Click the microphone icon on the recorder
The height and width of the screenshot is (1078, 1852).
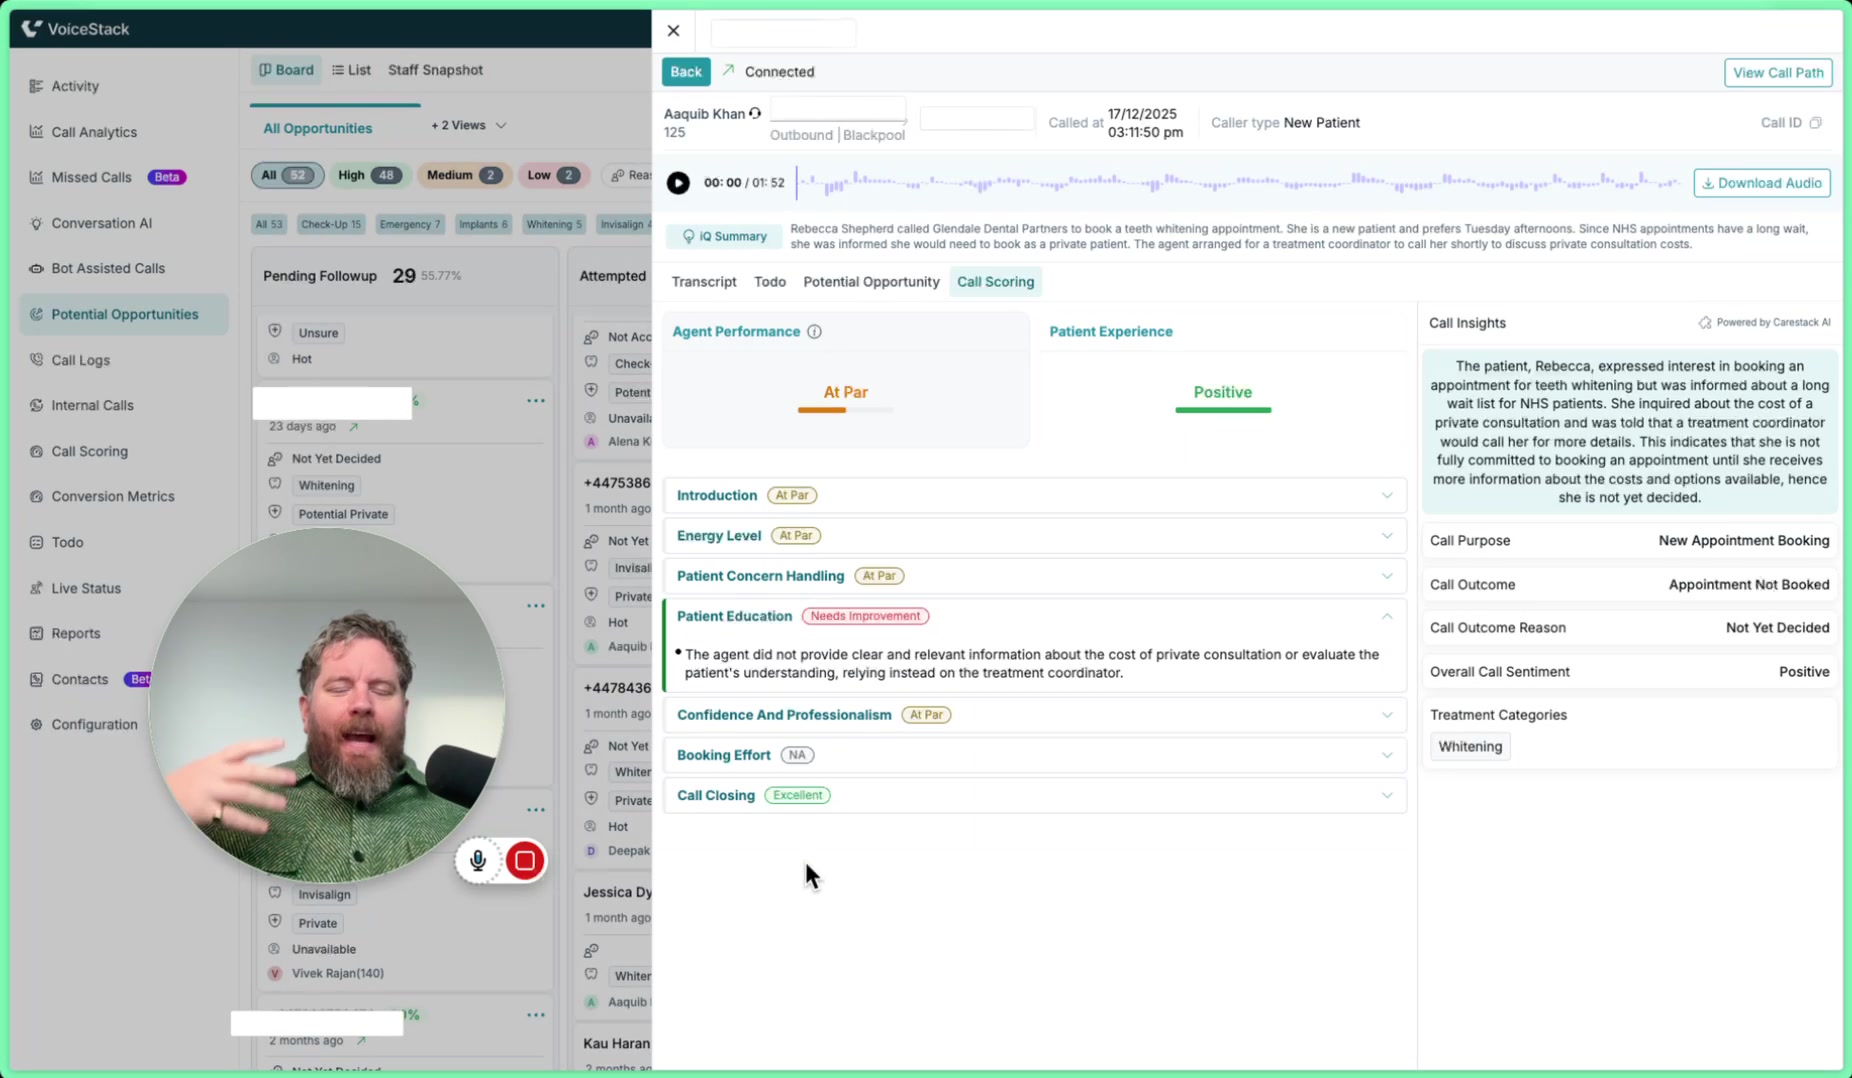pyautogui.click(x=478, y=860)
